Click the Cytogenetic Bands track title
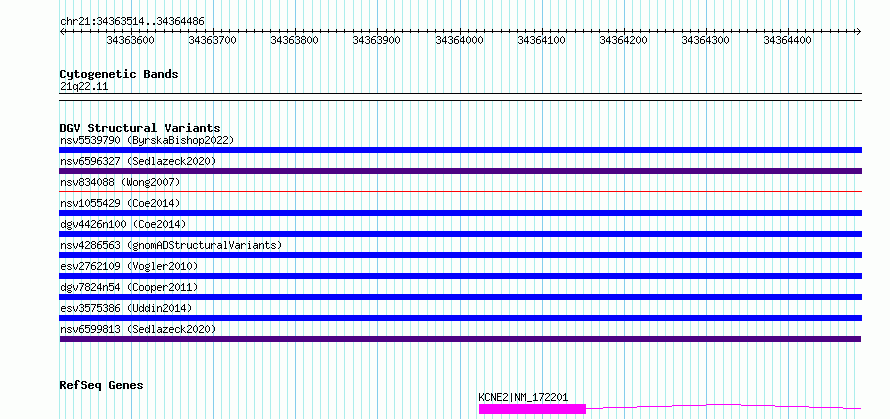Image resolution: width=890 pixels, height=419 pixels. pyautogui.click(x=119, y=74)
